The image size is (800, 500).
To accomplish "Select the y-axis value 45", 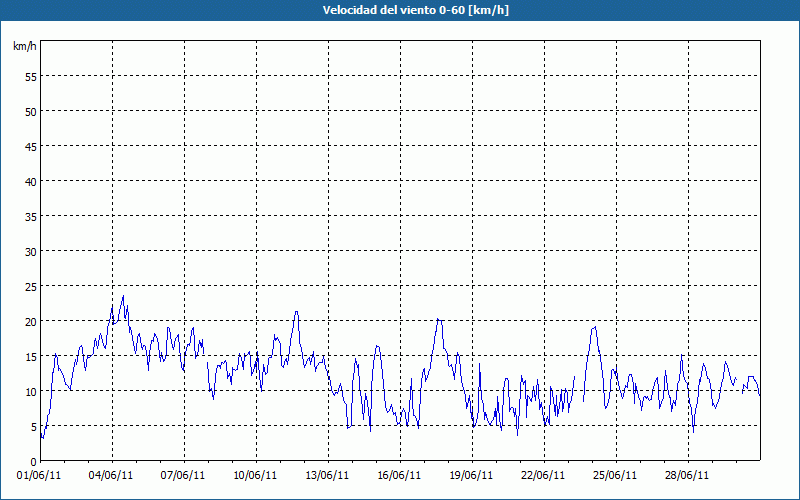I will pos(31,146).
